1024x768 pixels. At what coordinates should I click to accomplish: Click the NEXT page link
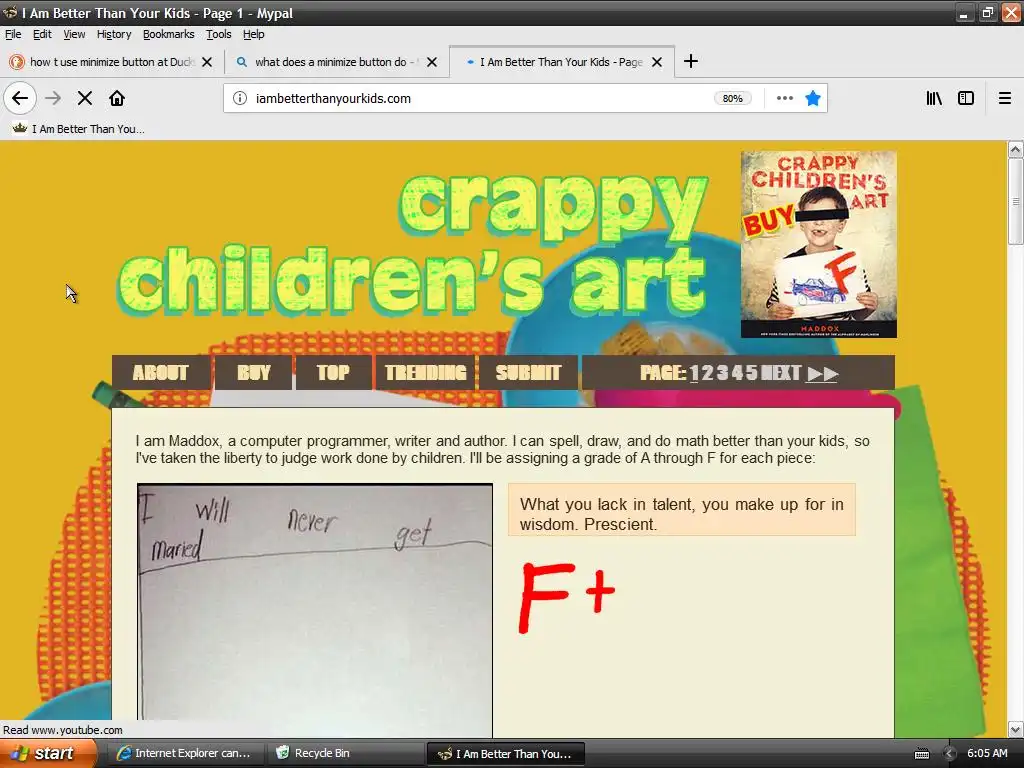tap(780, 373)
